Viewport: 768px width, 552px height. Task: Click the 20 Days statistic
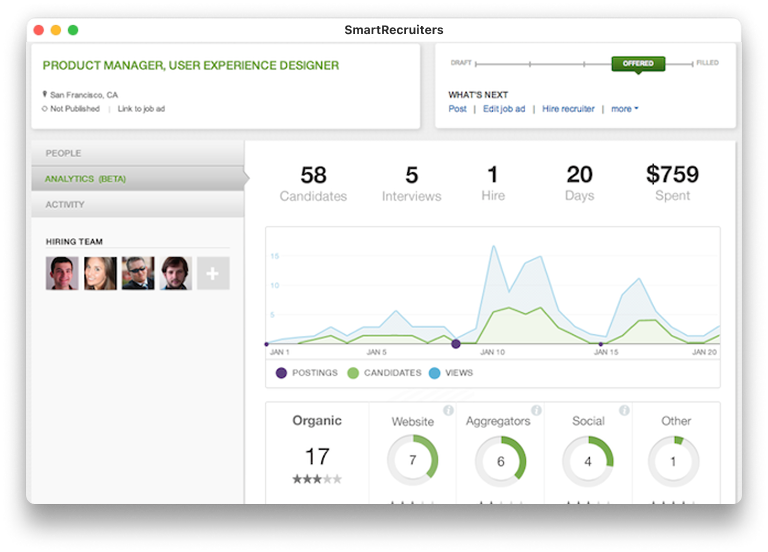[x=579, y=183]
